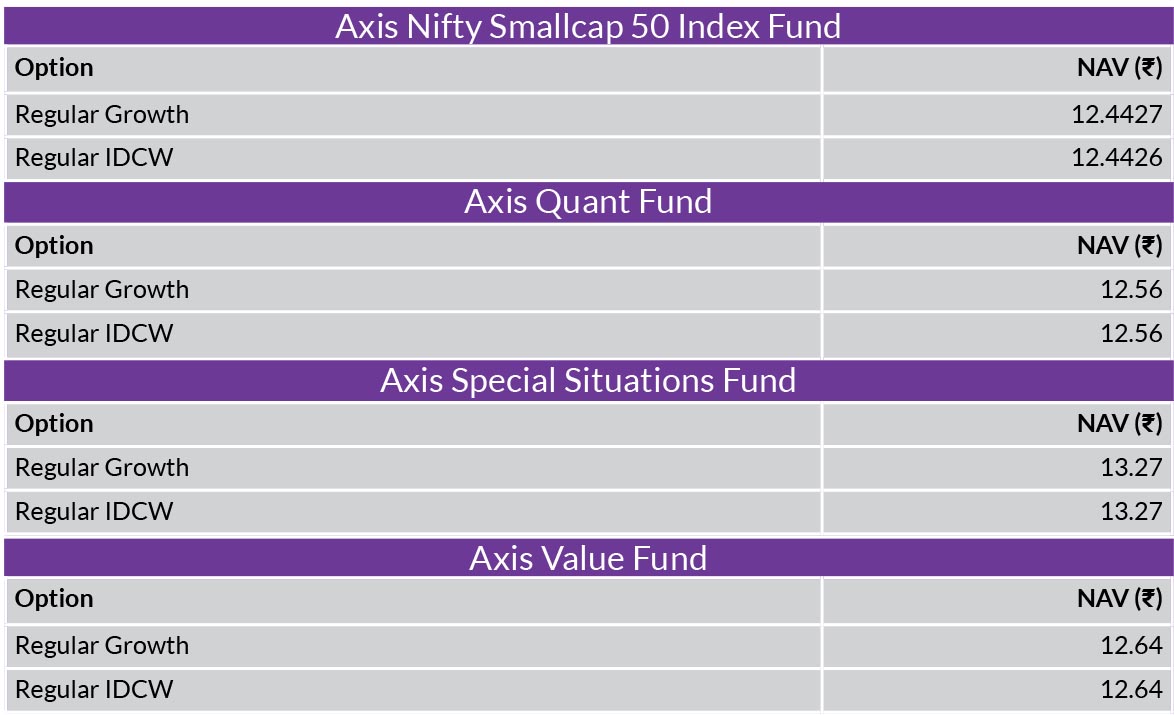Select NAV value 12.4426

tap(1116, 157)
